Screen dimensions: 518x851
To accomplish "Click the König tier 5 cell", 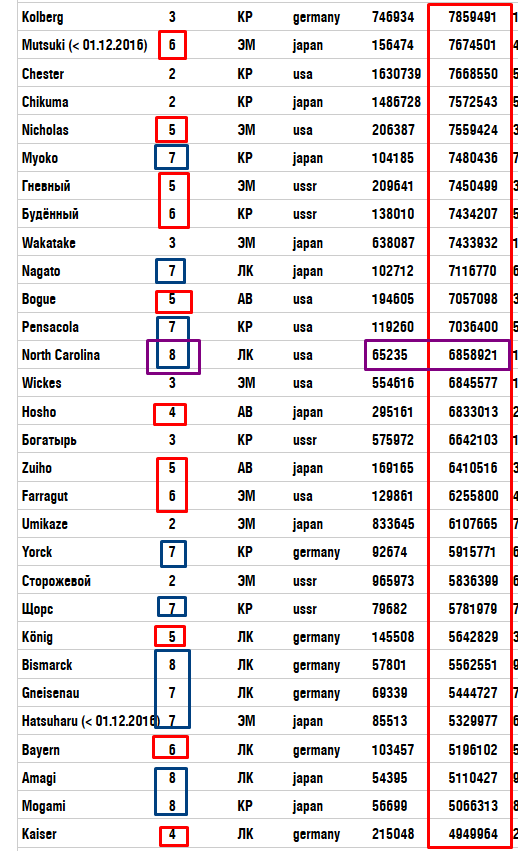I will pos(172,637).
